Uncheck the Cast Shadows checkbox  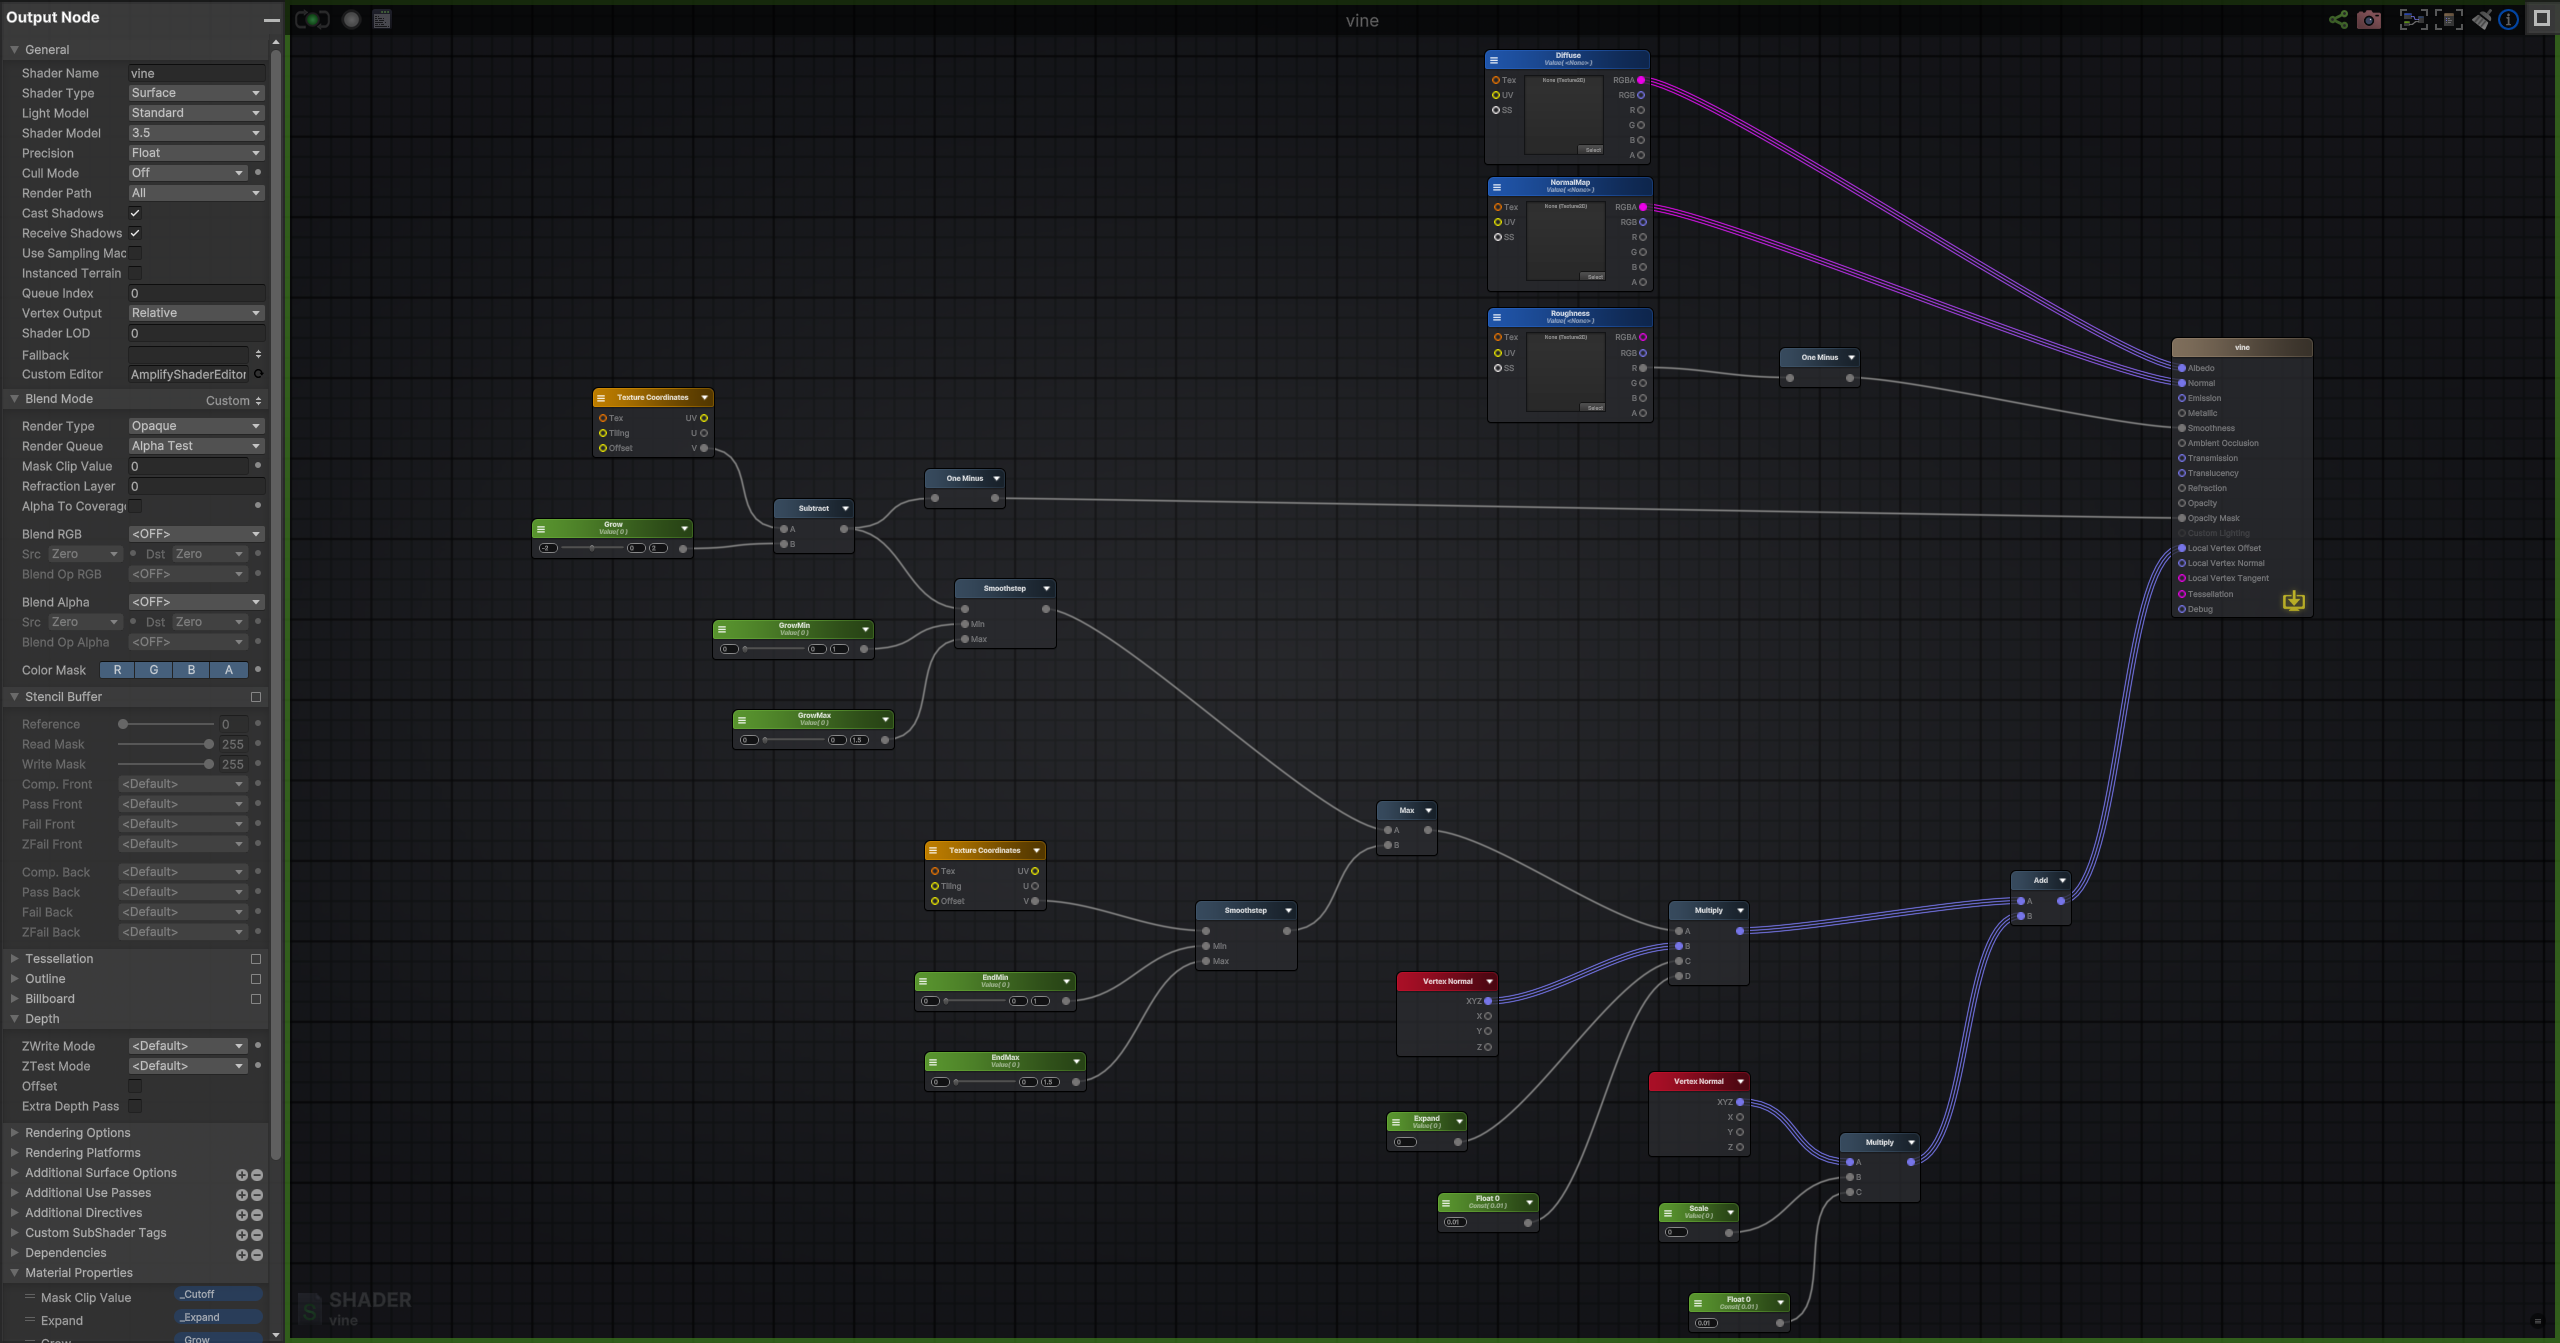tap(134, 213)
